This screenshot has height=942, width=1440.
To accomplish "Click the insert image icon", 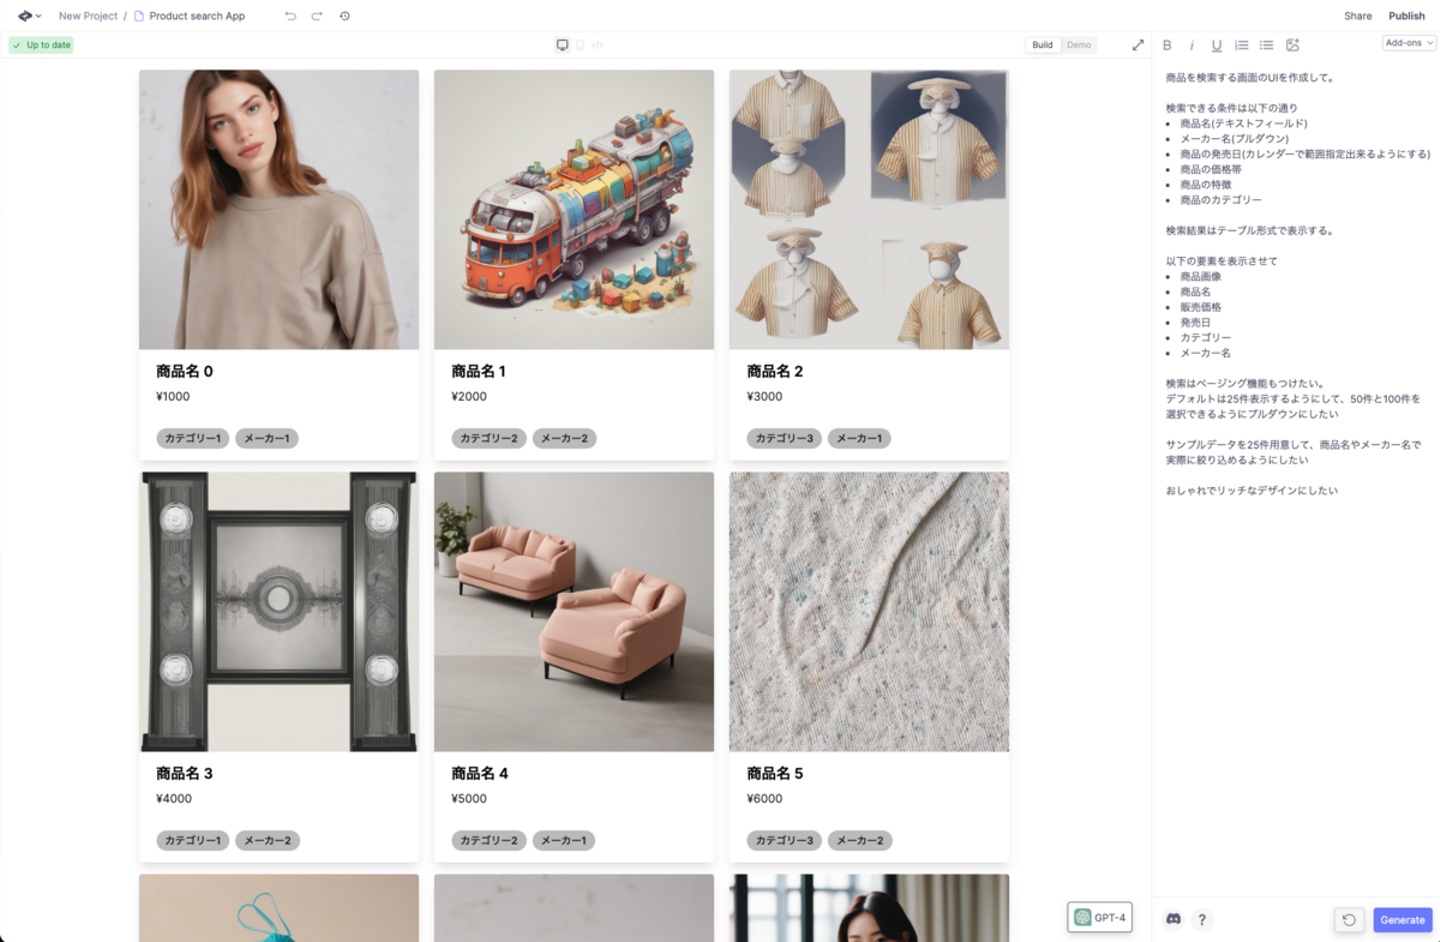I will click(x=1293, y=45).
